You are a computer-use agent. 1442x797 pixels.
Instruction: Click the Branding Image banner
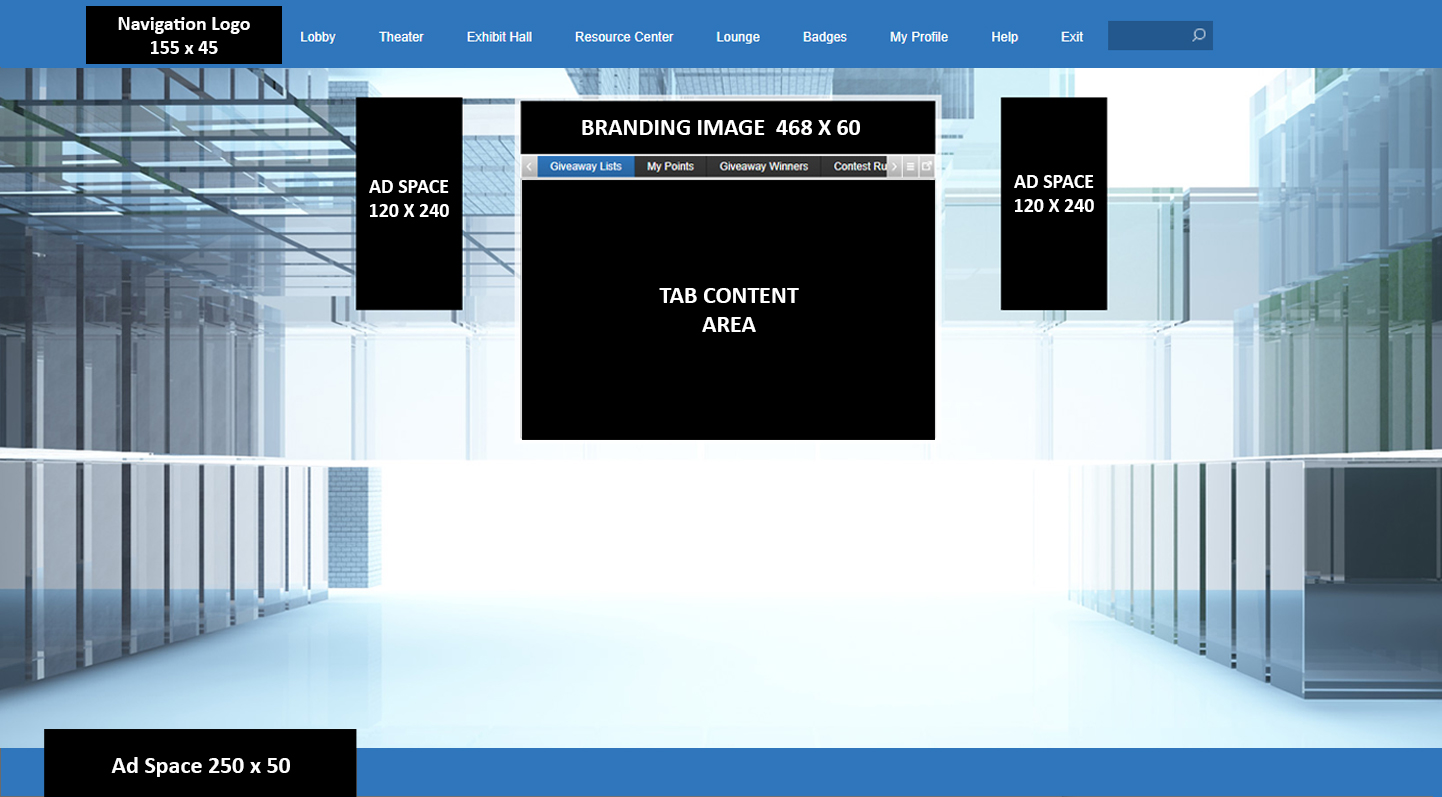point(728,127)
